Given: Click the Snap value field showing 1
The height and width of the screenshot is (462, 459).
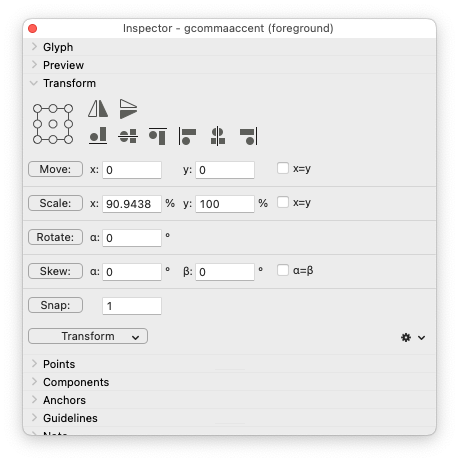Looking at the screenshot, I should click(x=132, y=306).
